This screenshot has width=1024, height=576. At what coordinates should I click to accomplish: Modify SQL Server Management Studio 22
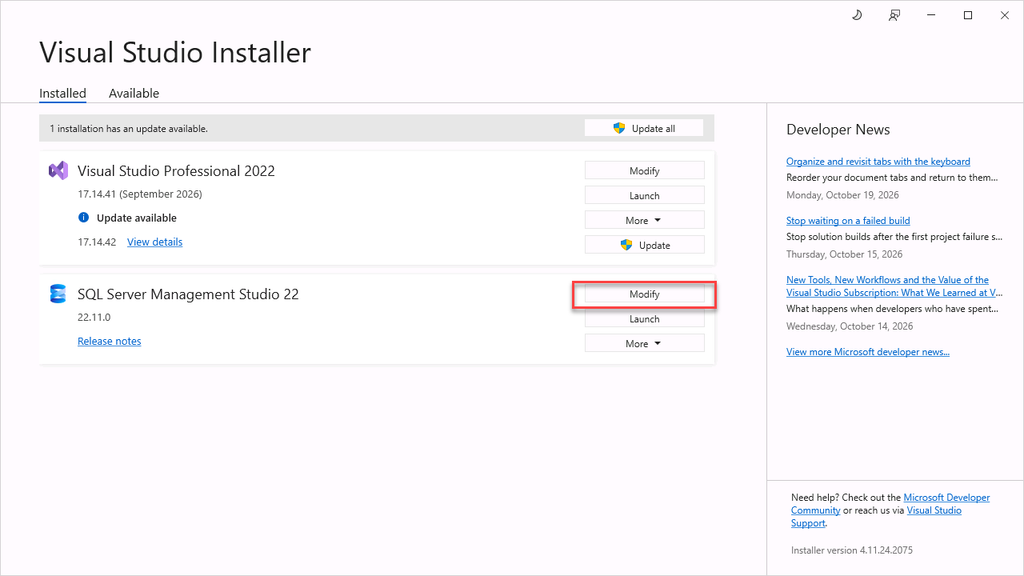click(x=645, y=294)
